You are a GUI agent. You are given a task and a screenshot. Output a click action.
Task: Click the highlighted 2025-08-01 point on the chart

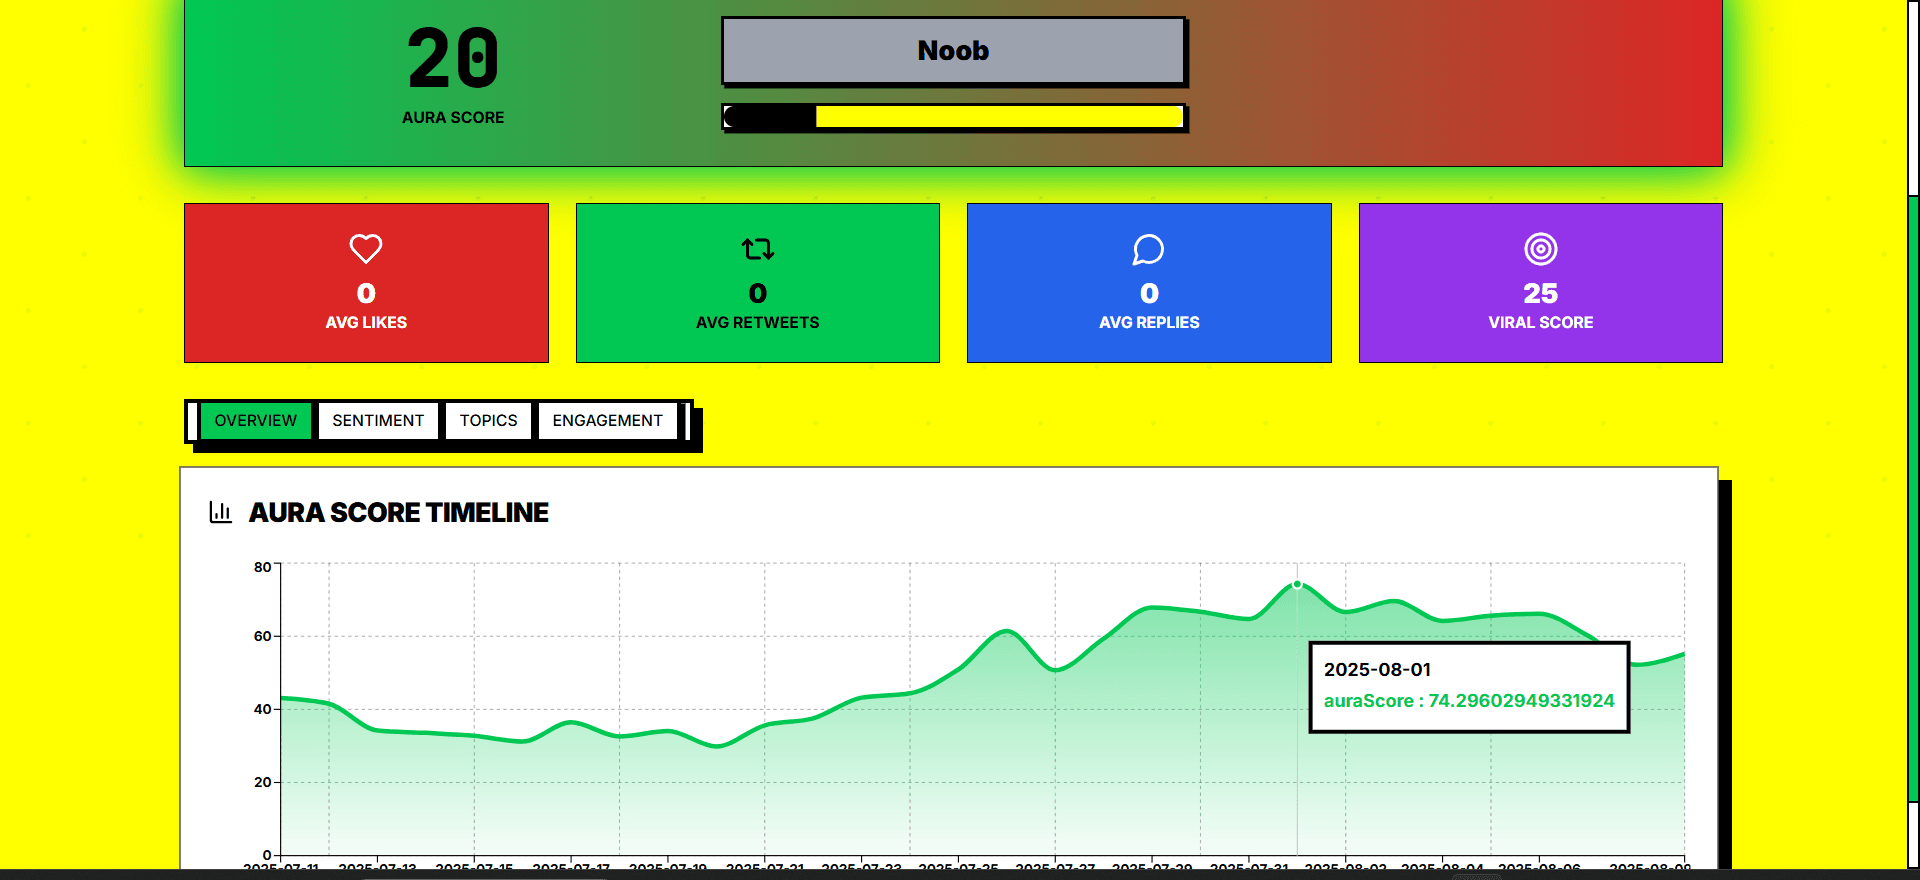[1297, 585]
